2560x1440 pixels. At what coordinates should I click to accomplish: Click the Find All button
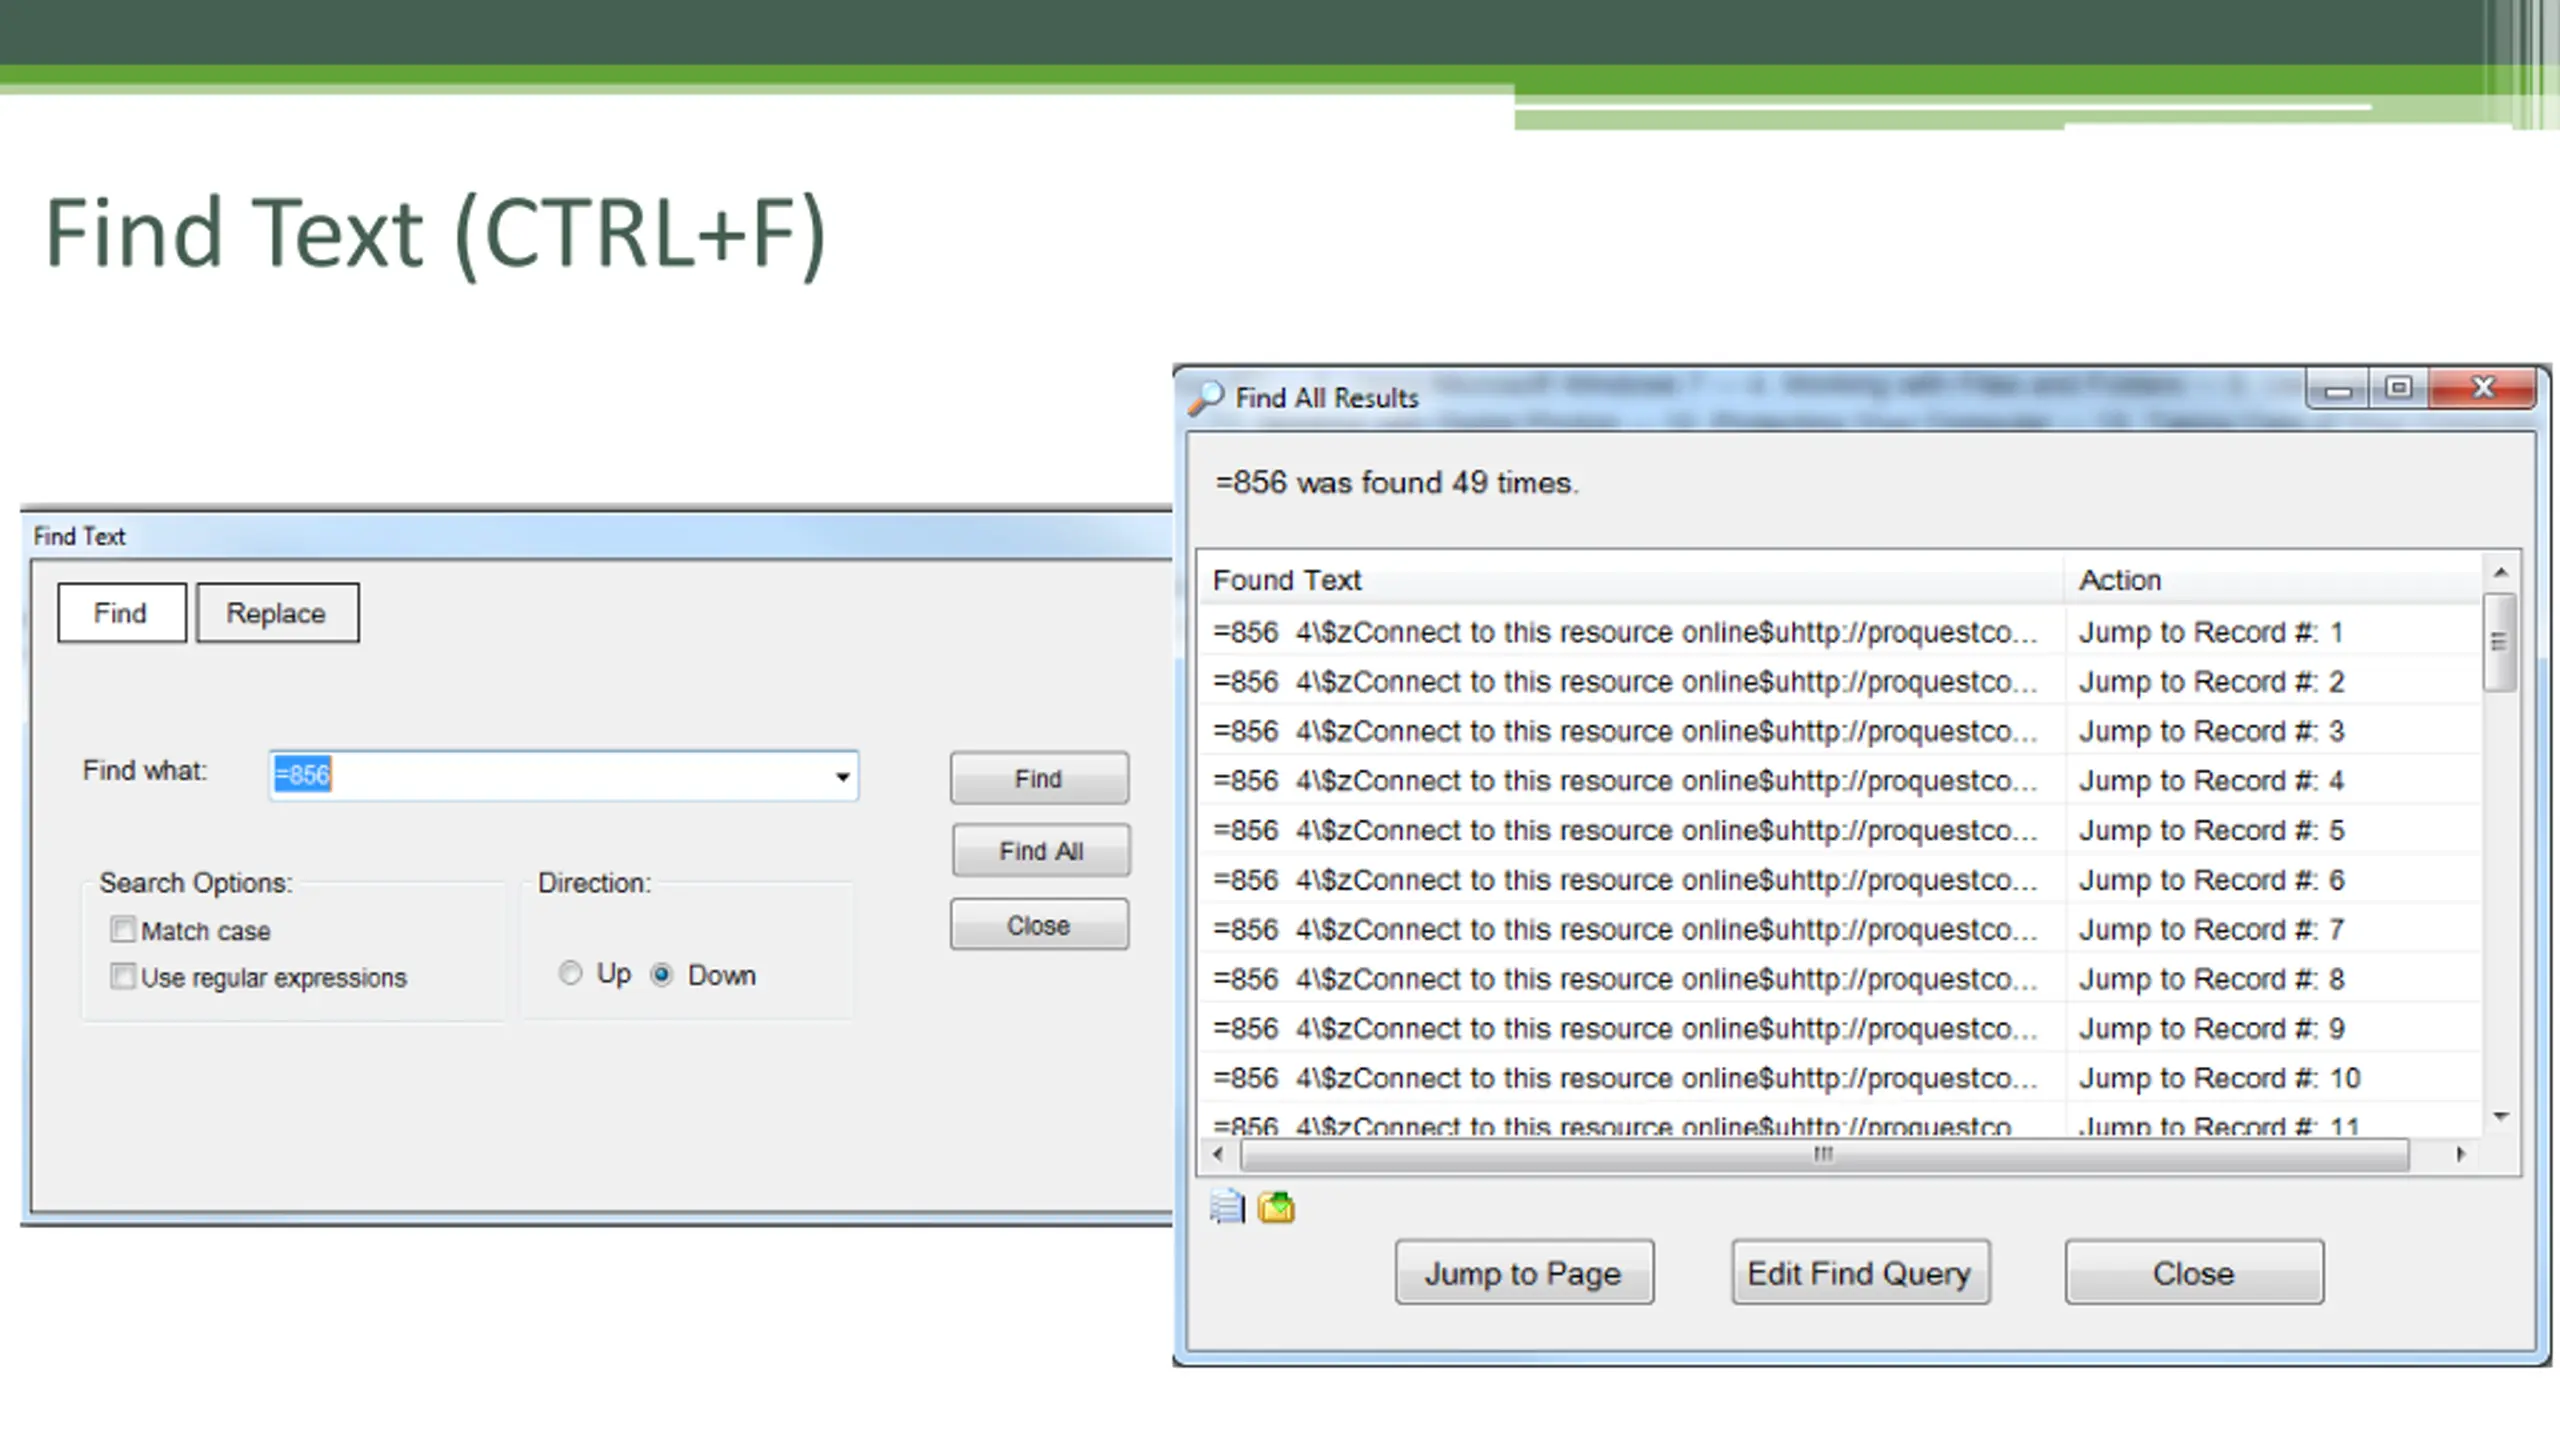[1041, 850]
